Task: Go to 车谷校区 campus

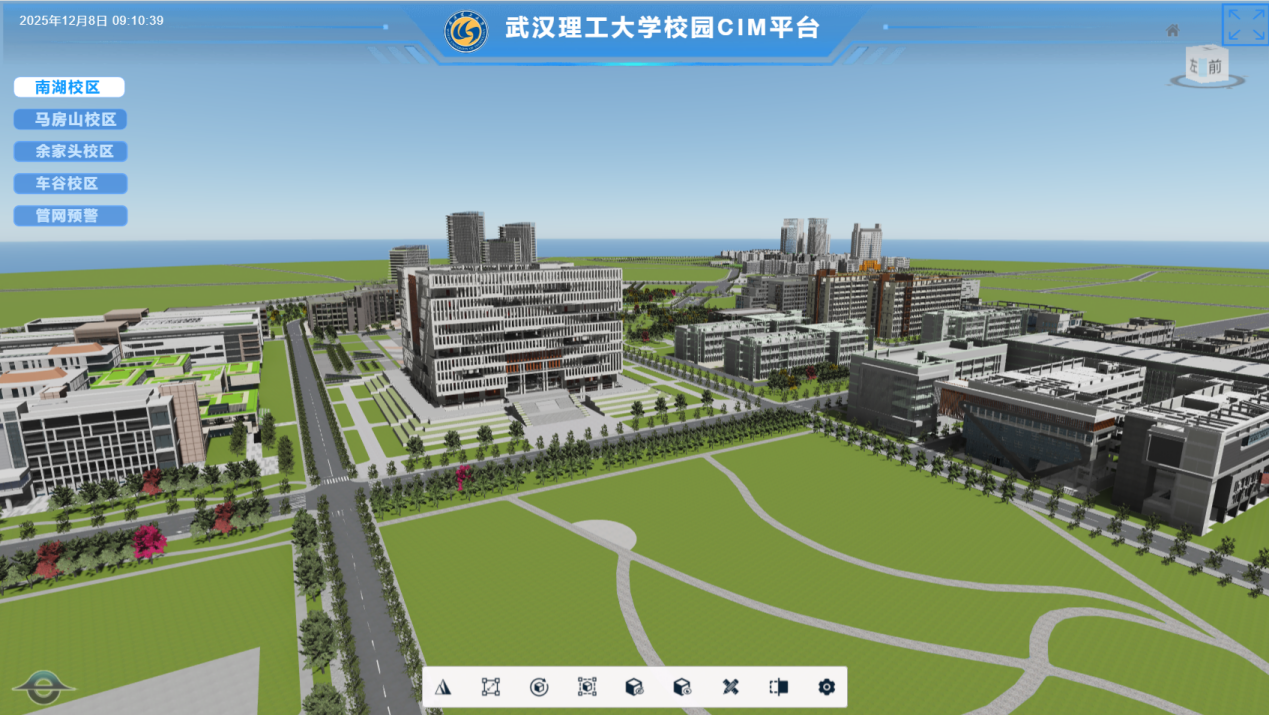Action: tap(70, 183)
